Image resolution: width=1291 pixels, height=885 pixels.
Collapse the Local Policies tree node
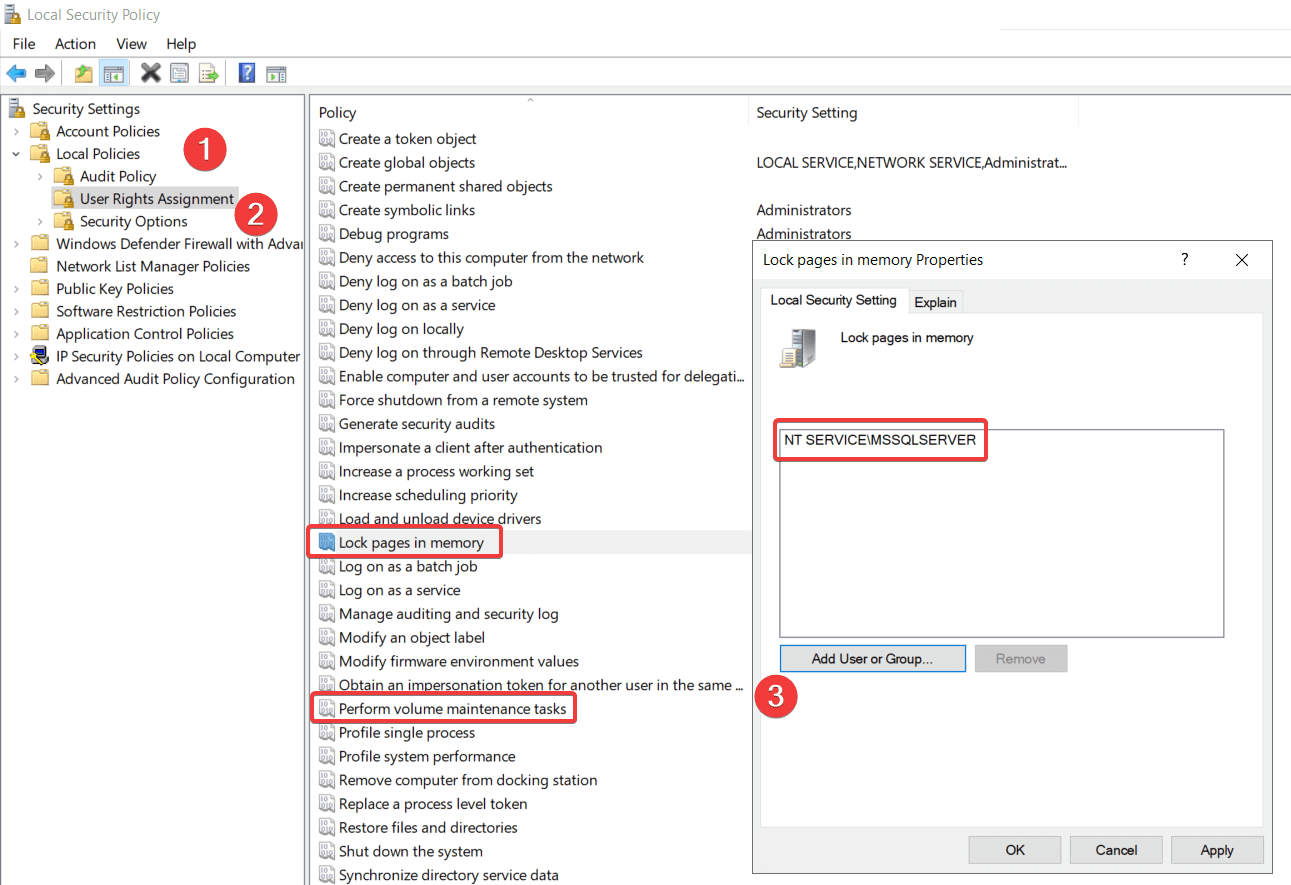point(16,154)
